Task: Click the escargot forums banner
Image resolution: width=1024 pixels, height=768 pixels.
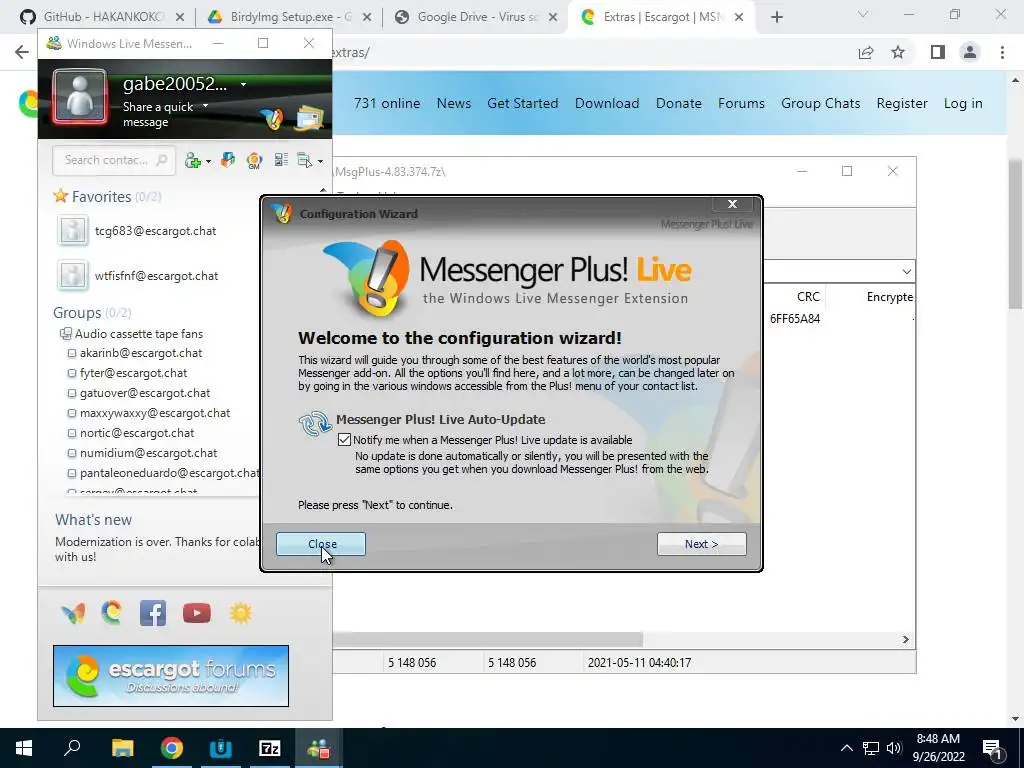Action: point(170,676)
